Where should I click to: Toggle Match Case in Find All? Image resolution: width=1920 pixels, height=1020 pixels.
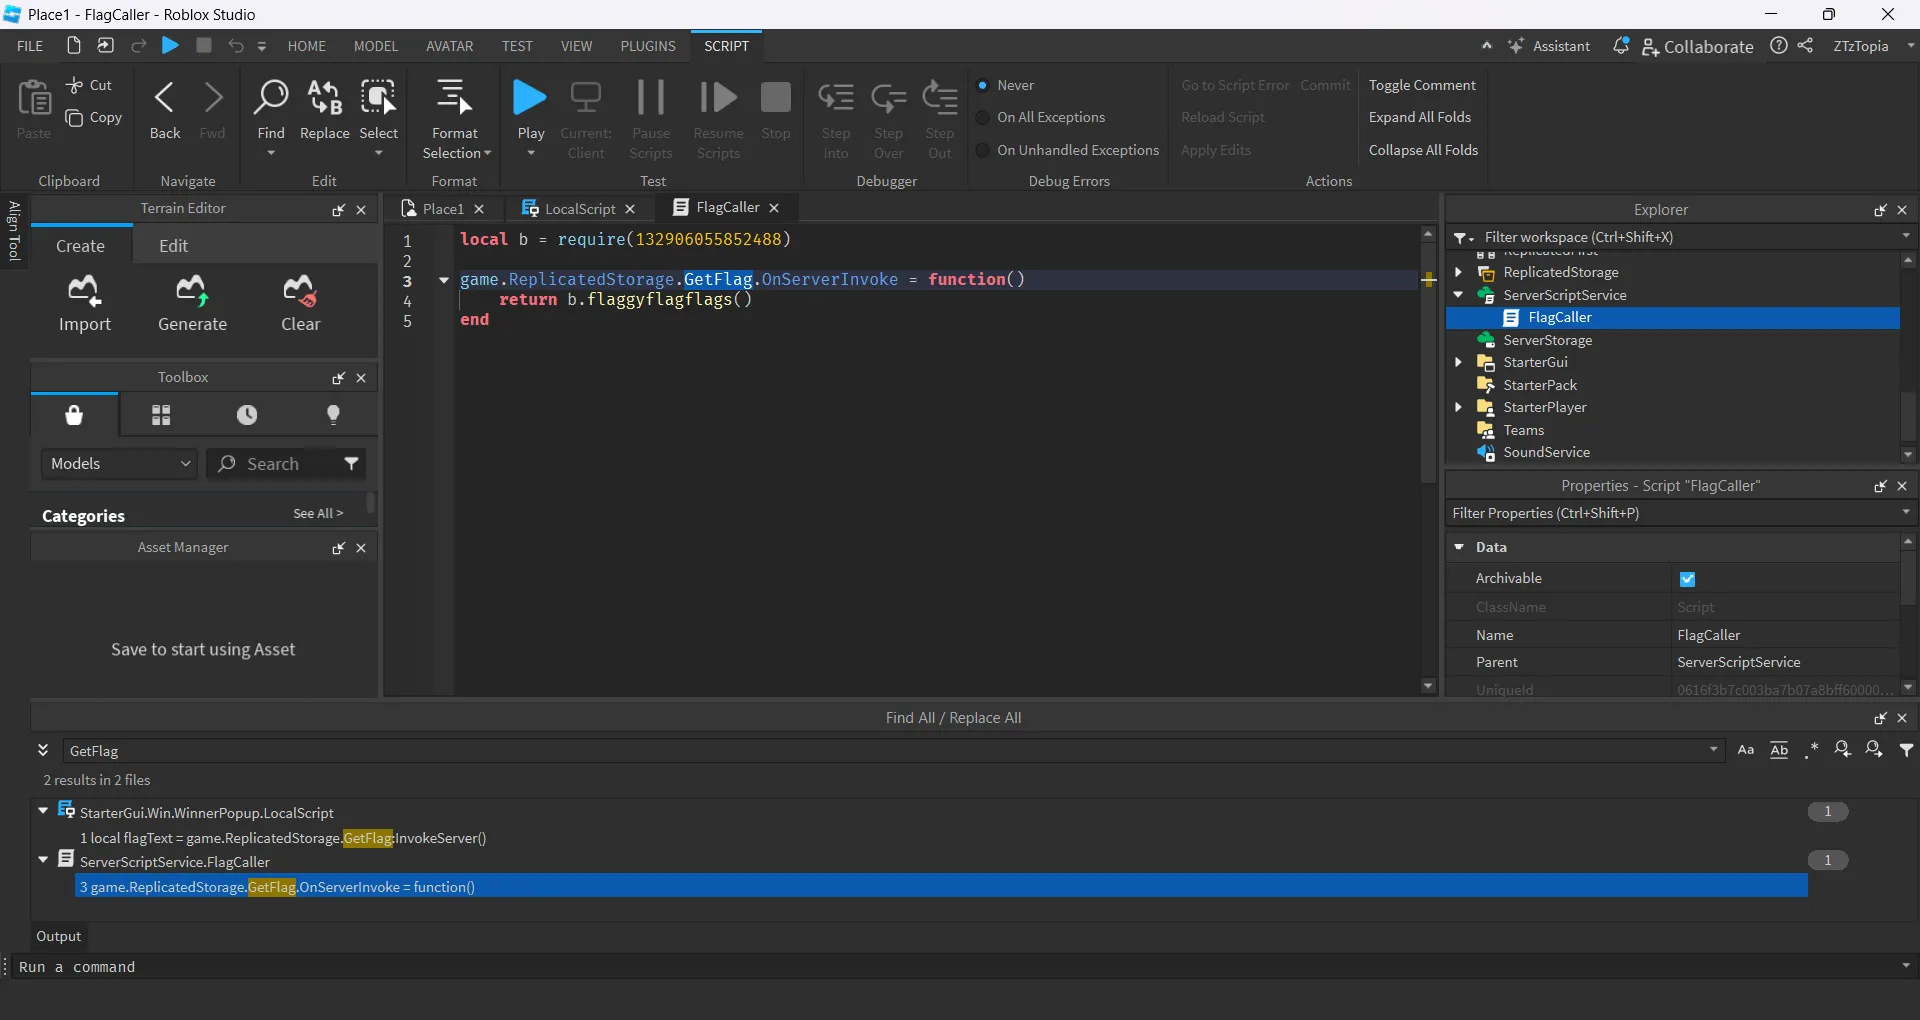click(1746, 750)
